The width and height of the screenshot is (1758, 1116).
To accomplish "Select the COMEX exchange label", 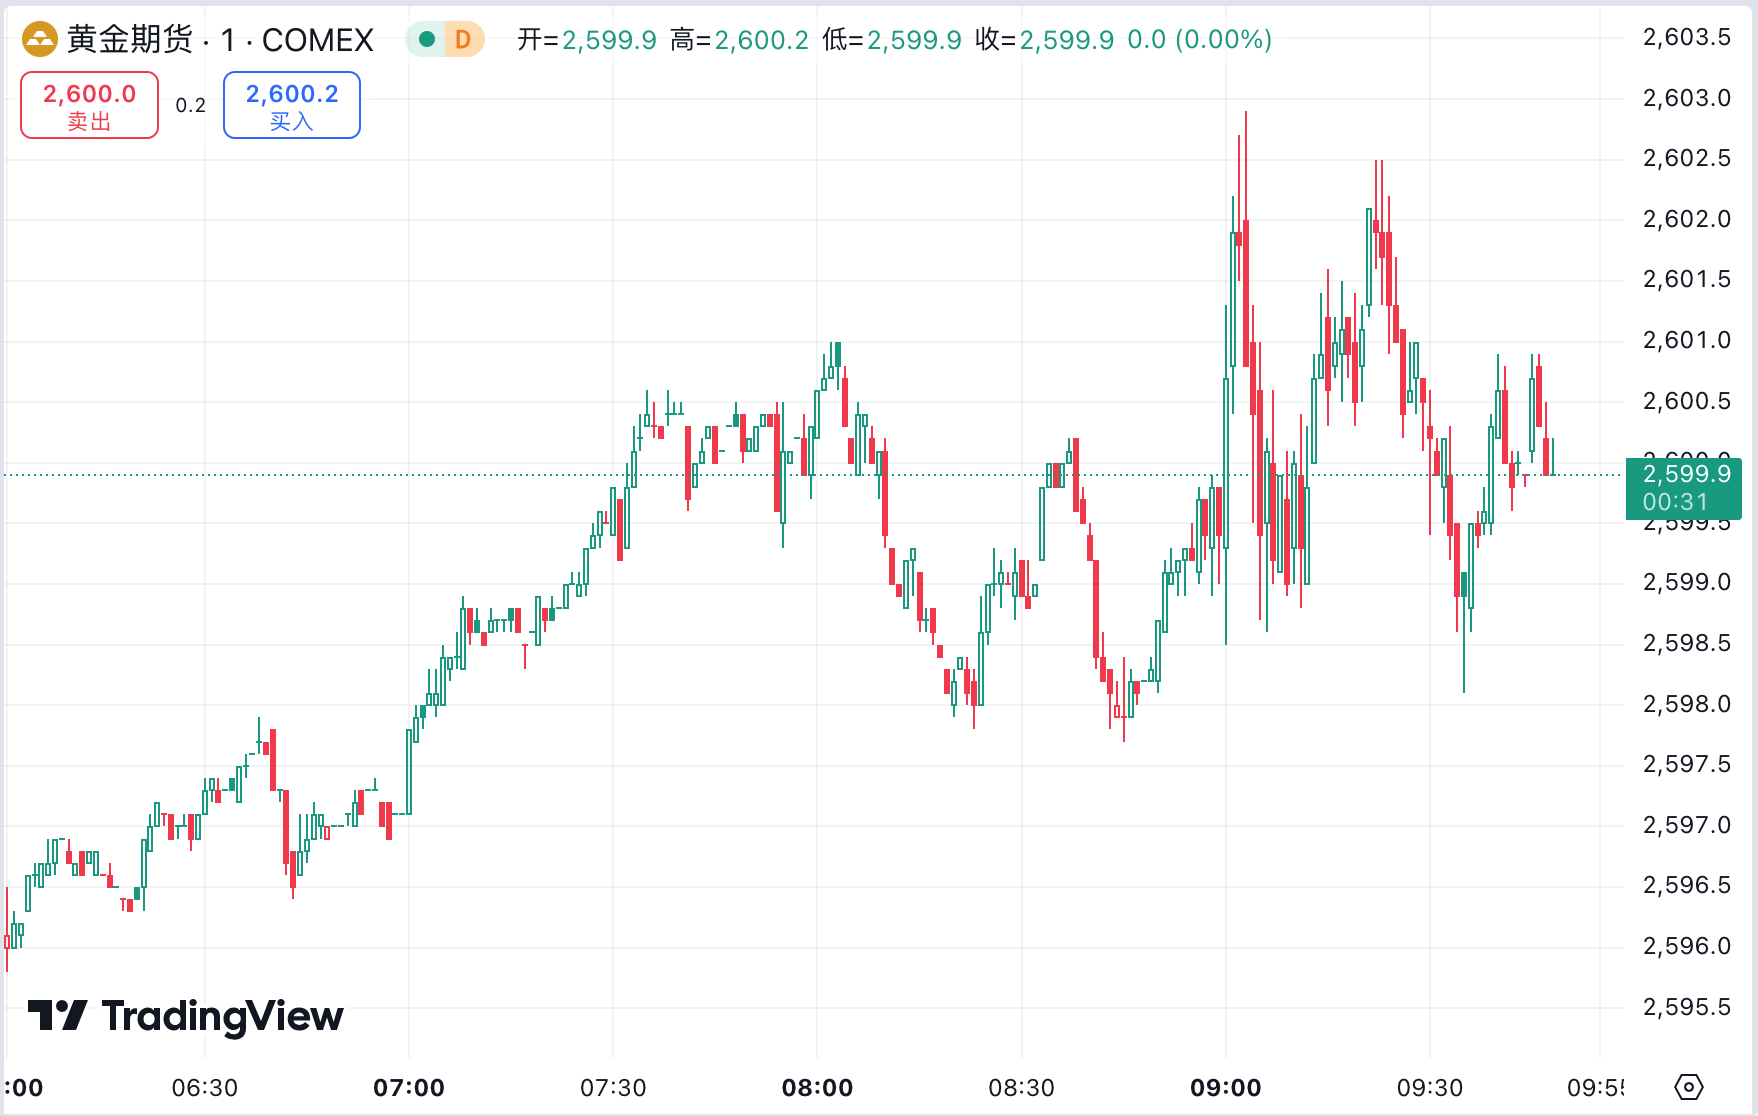I will tap(319, 38).
